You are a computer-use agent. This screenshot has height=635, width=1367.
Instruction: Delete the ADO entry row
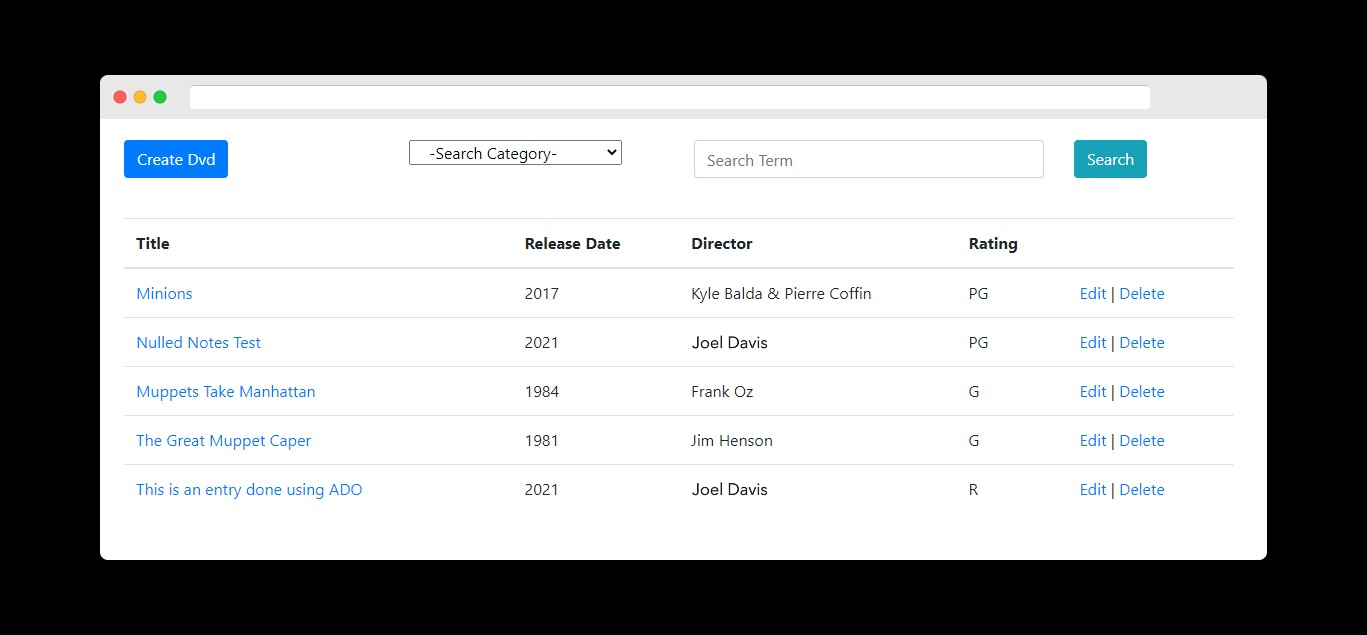point(1142,489)
